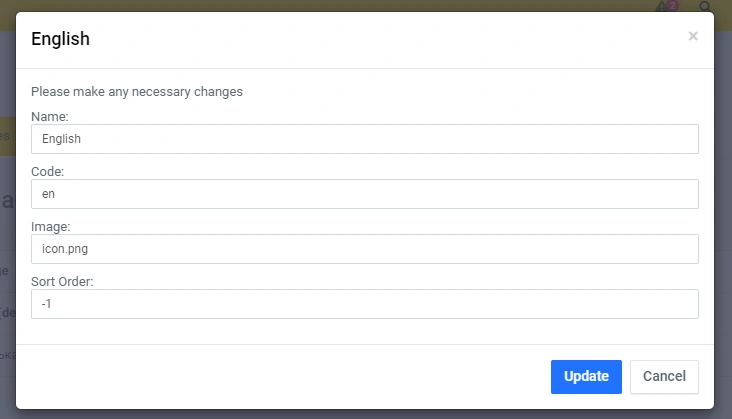Click empty footer space left of Update
732x419 pixels.
(280, 377)
